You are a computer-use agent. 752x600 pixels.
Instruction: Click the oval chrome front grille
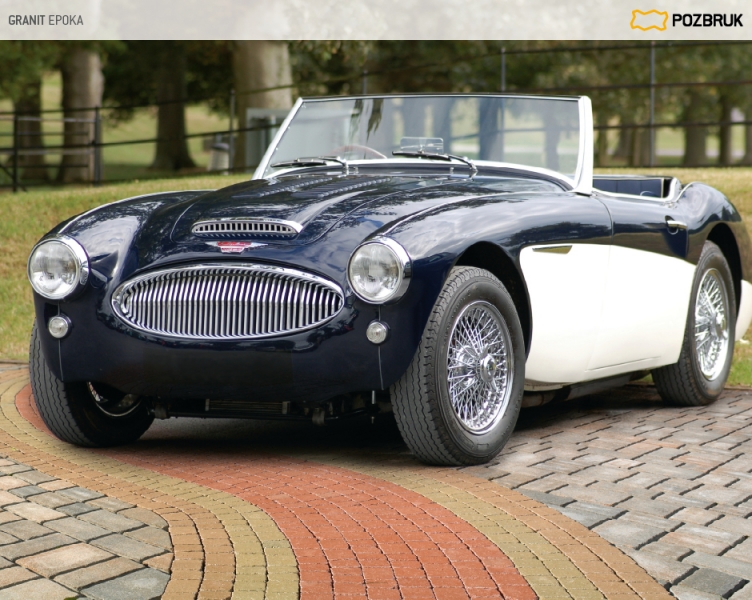click(x=227, y=301)
